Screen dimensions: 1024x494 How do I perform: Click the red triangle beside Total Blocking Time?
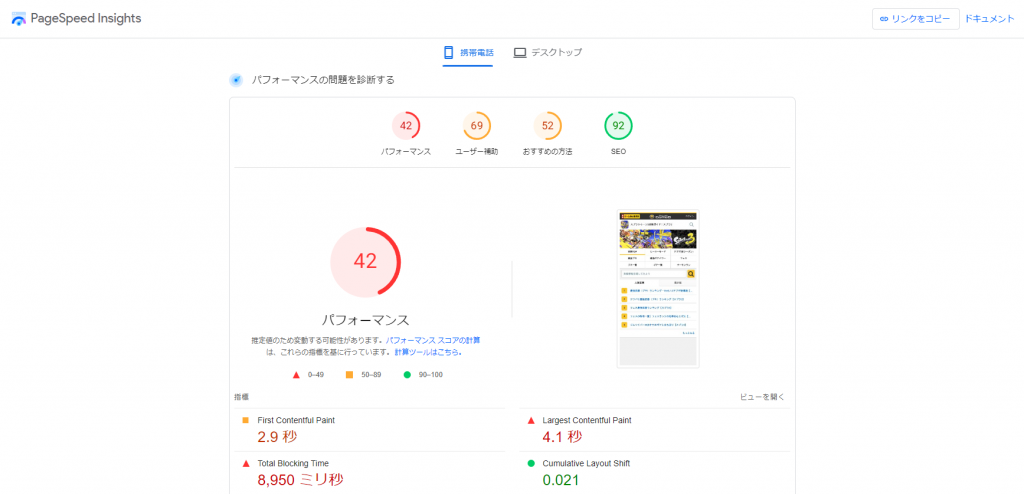246,464
